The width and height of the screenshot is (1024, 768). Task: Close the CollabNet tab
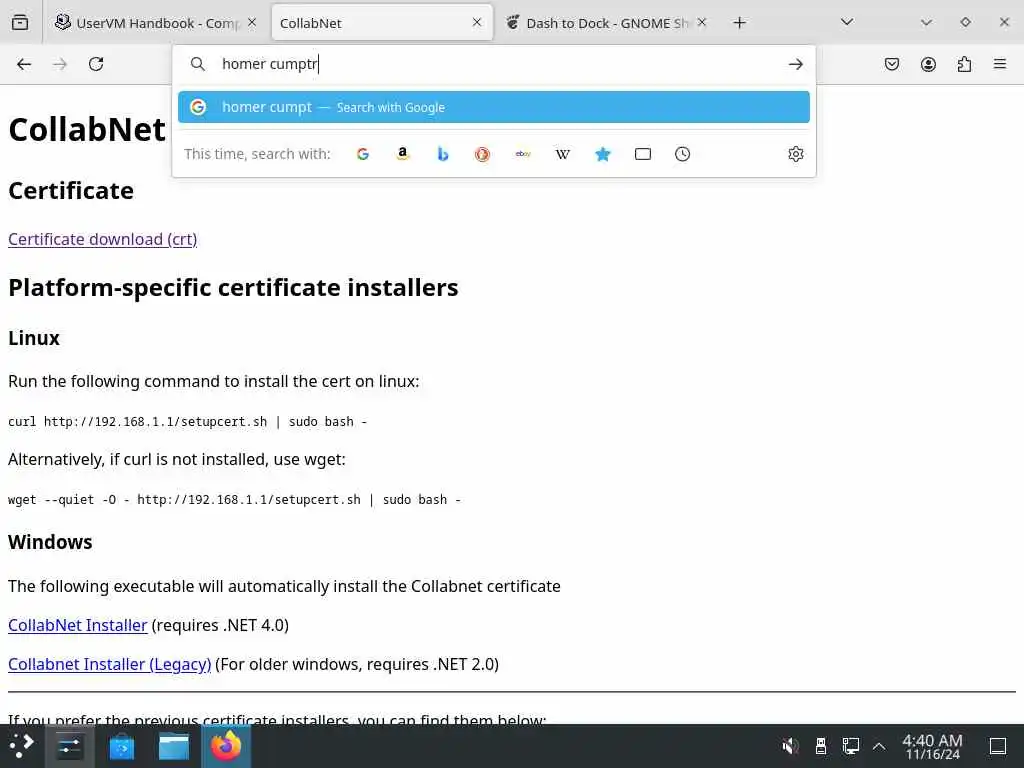(477, 22)
